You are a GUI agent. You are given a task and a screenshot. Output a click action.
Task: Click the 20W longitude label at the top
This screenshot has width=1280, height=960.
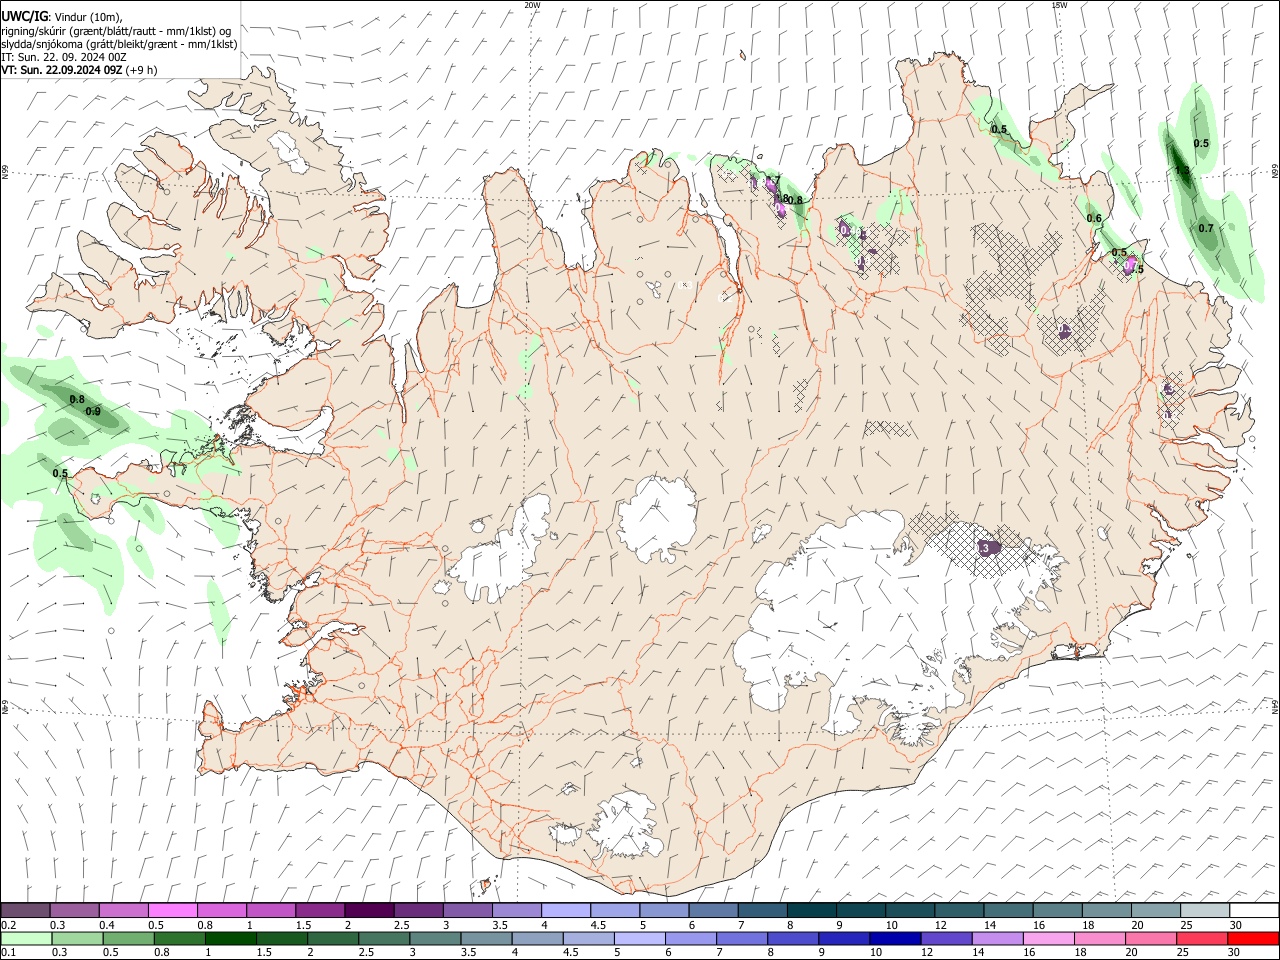532,5
